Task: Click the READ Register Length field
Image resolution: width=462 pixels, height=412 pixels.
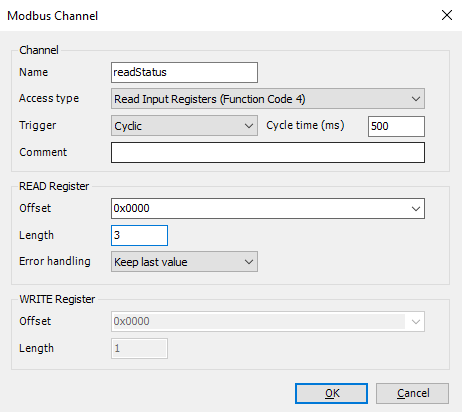Action: pos(139,236)
